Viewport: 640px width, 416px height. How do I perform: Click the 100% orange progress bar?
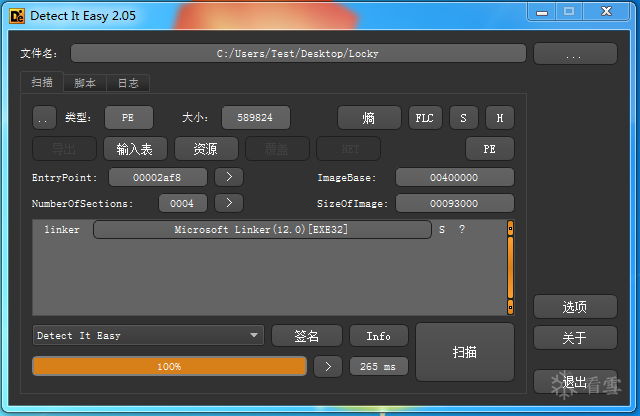[169, 366]
